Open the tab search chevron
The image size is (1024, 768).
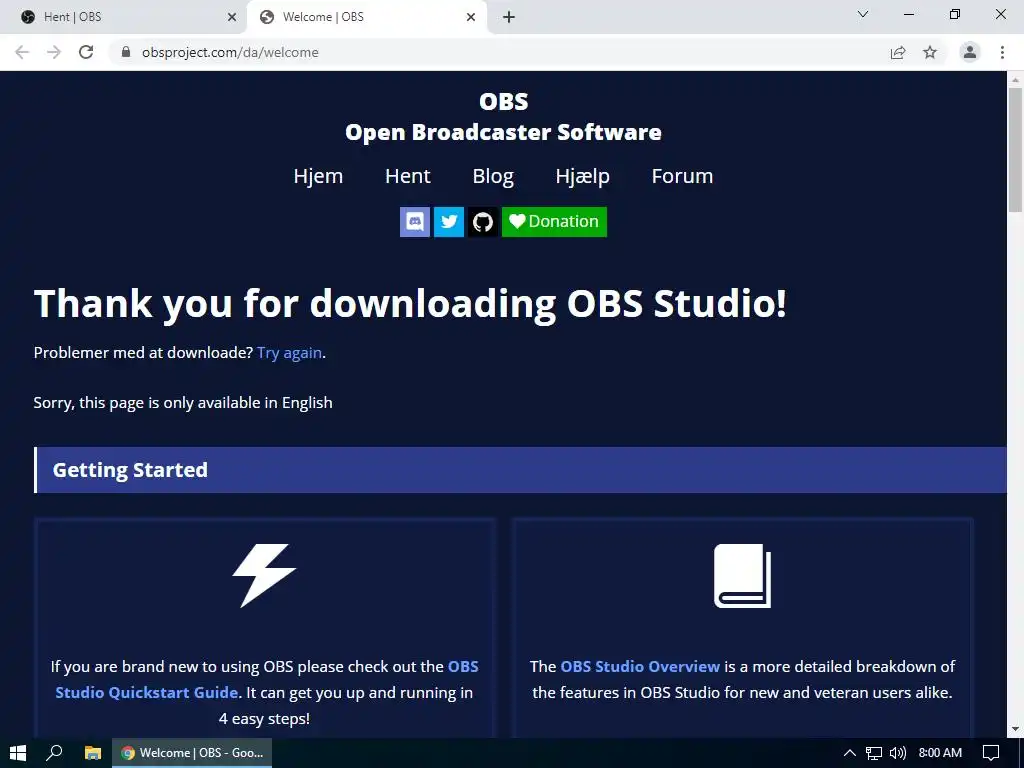click(863, 14)
